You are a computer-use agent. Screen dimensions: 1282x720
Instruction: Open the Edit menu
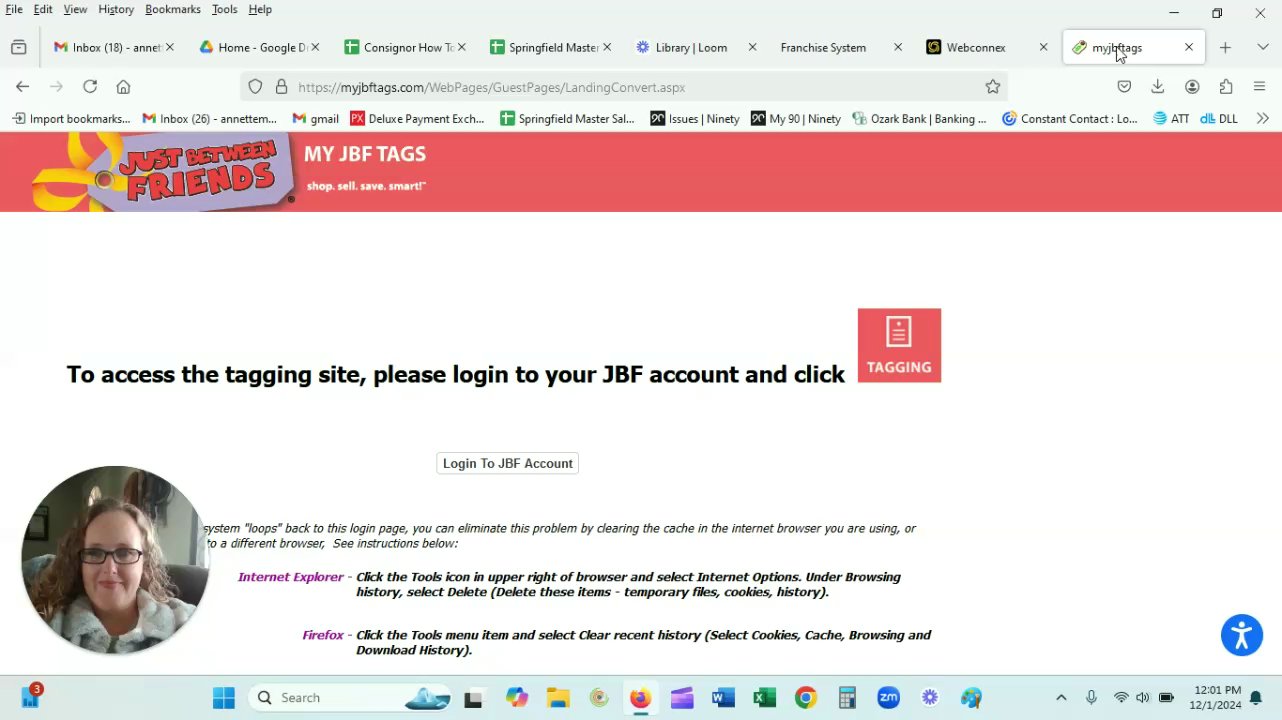(43, 9)
